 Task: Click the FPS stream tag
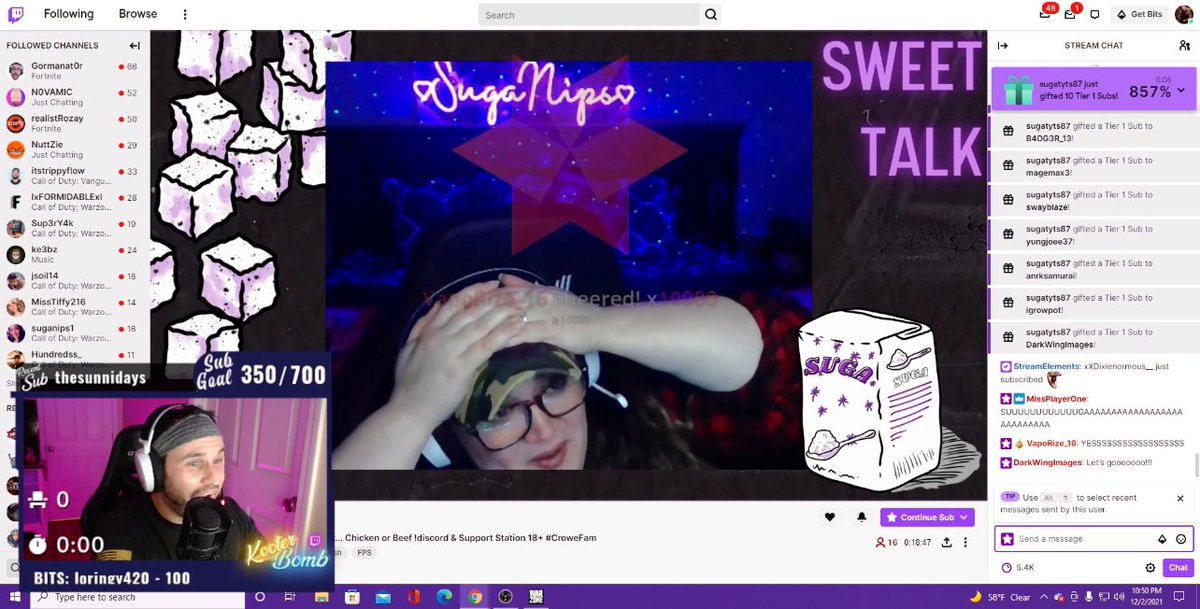[x=364, y=552]
